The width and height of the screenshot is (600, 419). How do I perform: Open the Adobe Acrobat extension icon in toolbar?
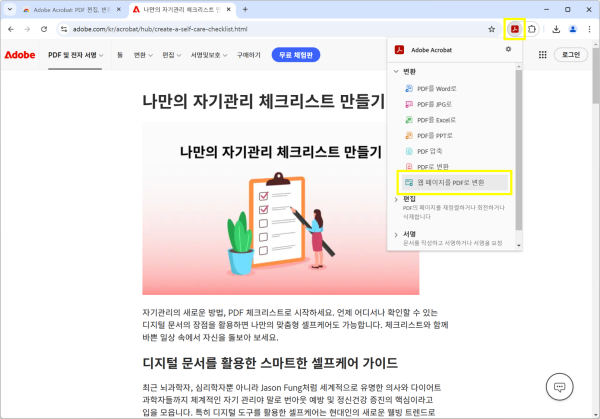515,29
